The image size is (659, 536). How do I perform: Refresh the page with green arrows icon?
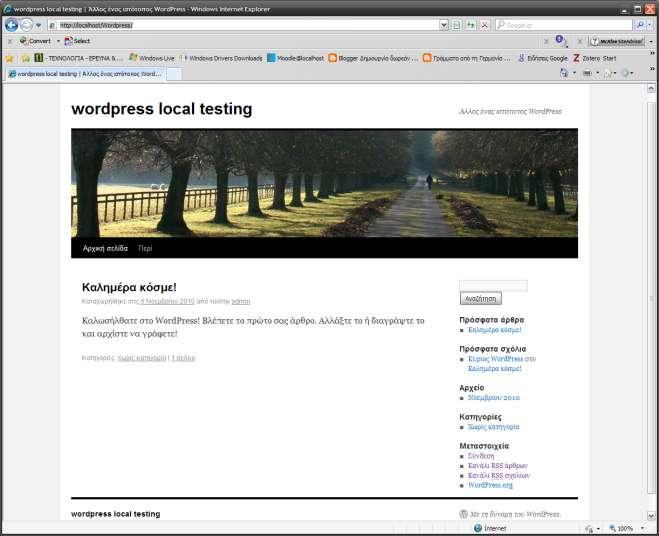pos(470,25)
